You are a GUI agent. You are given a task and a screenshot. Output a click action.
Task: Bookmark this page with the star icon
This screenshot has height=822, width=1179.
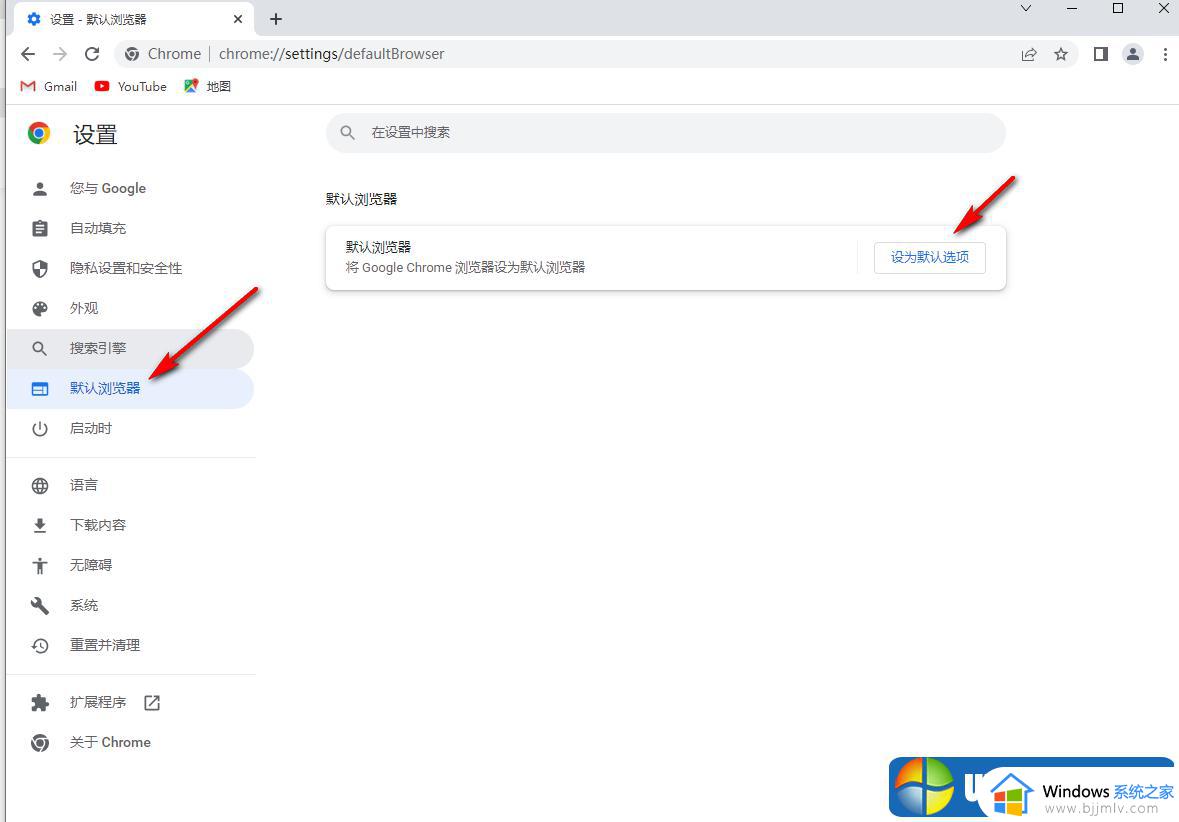coord(1061,54)
